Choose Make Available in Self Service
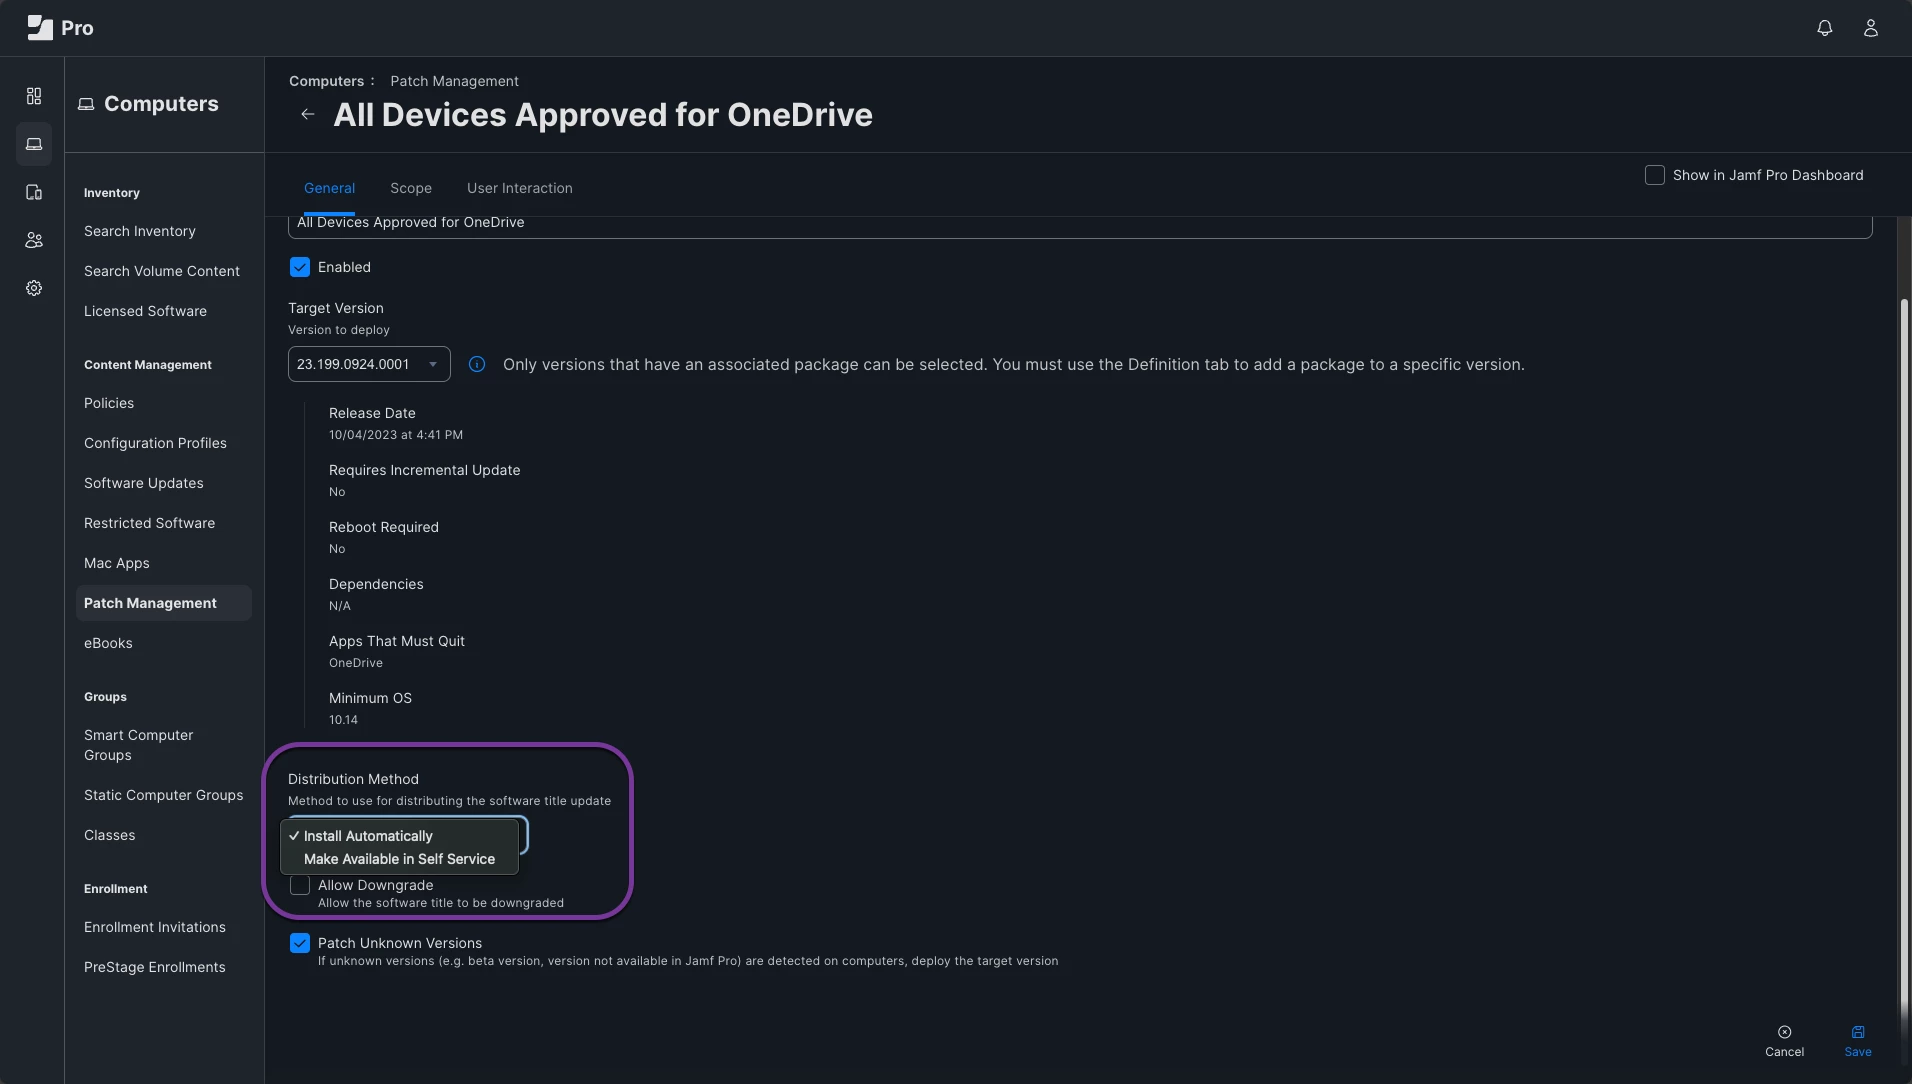Image resolution: width=1912 pixels, height=1084 pixels. tap(400, 859)
